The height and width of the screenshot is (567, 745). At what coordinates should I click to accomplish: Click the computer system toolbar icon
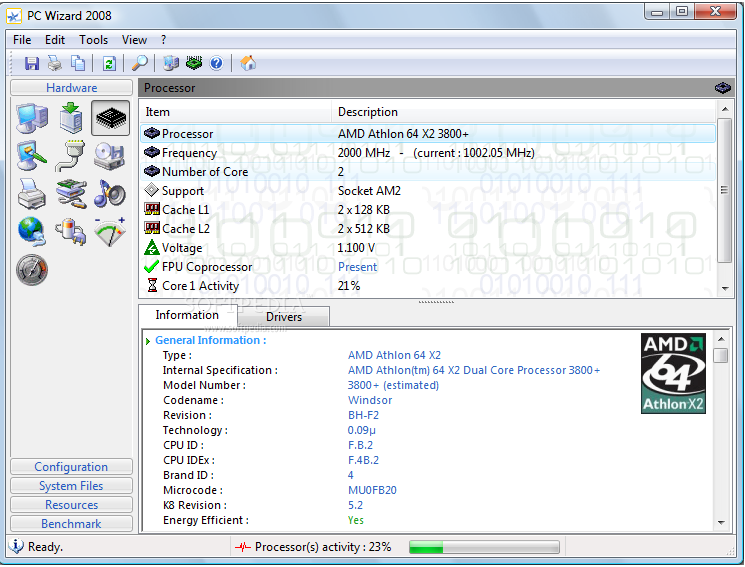pyautogui.click(x=171, y=63)
